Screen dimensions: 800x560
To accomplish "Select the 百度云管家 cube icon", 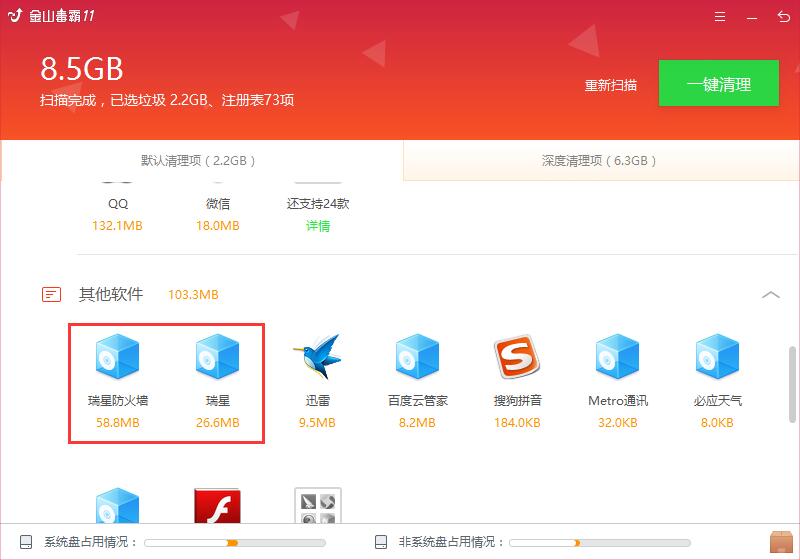I will pyautogui.click(x=417, y=356).
